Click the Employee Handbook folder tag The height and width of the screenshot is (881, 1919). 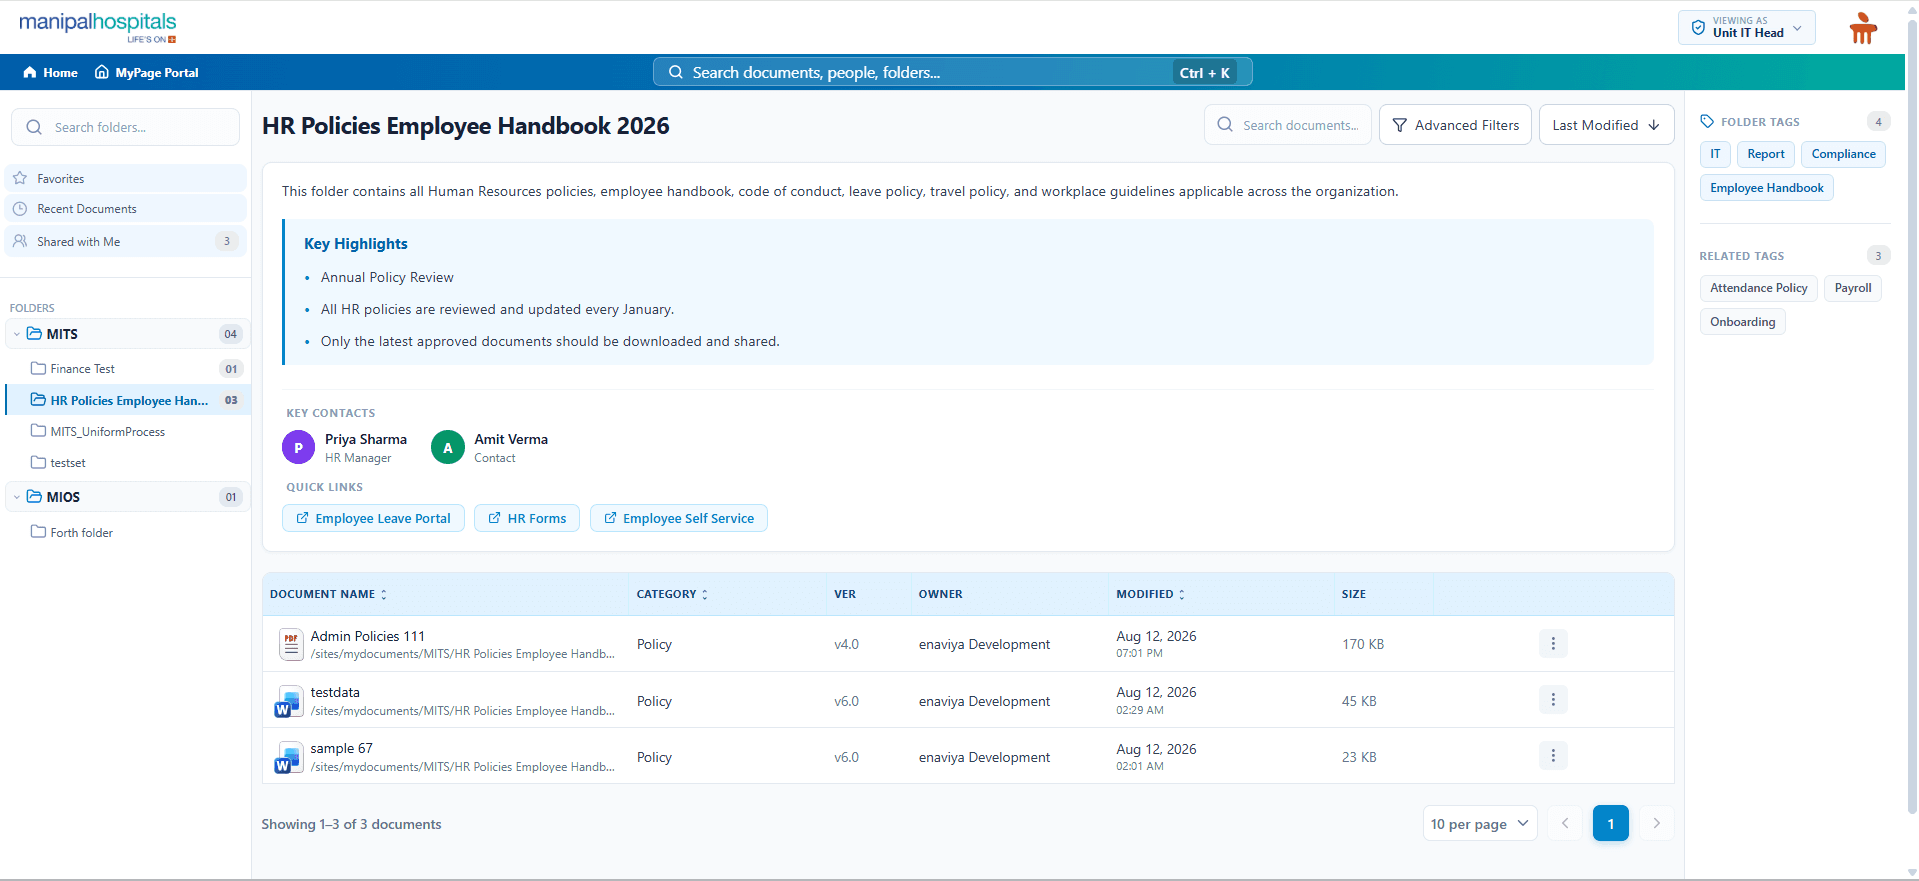(1766, 188)
